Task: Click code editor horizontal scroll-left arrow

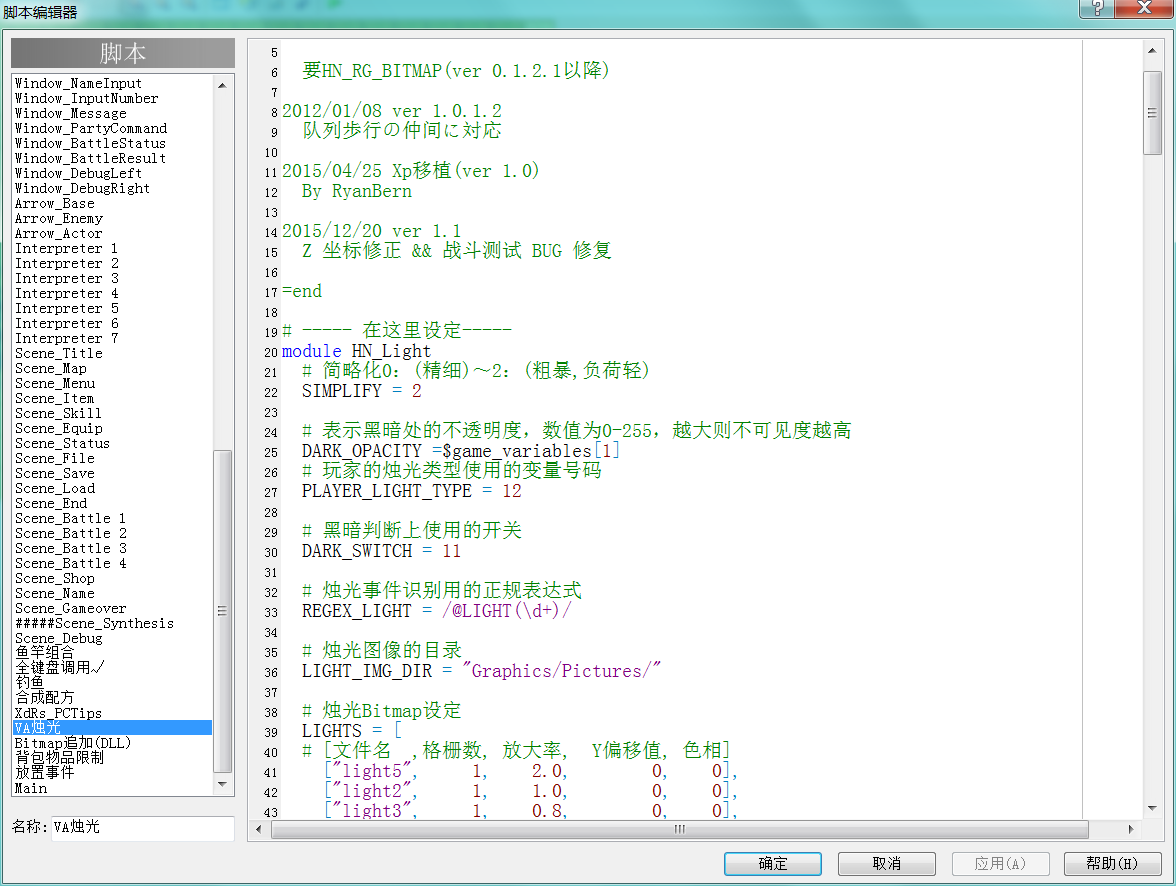Action: pyautogui.click(x=259, y=829)
